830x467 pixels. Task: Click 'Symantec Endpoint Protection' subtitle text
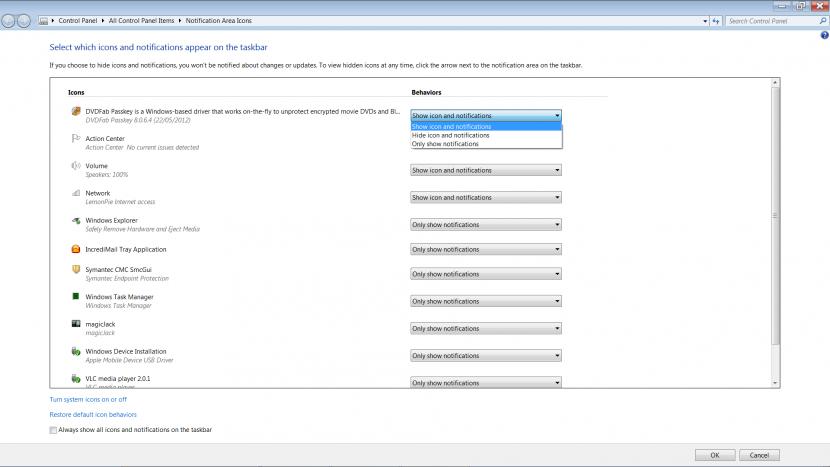127,279
